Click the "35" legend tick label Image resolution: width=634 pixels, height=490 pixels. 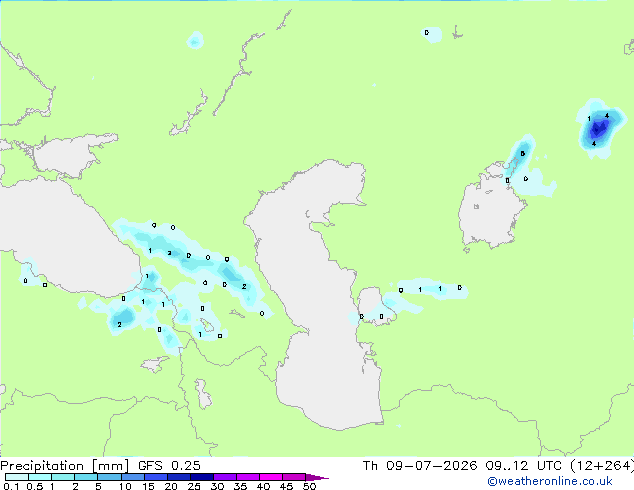pos(240,486)
